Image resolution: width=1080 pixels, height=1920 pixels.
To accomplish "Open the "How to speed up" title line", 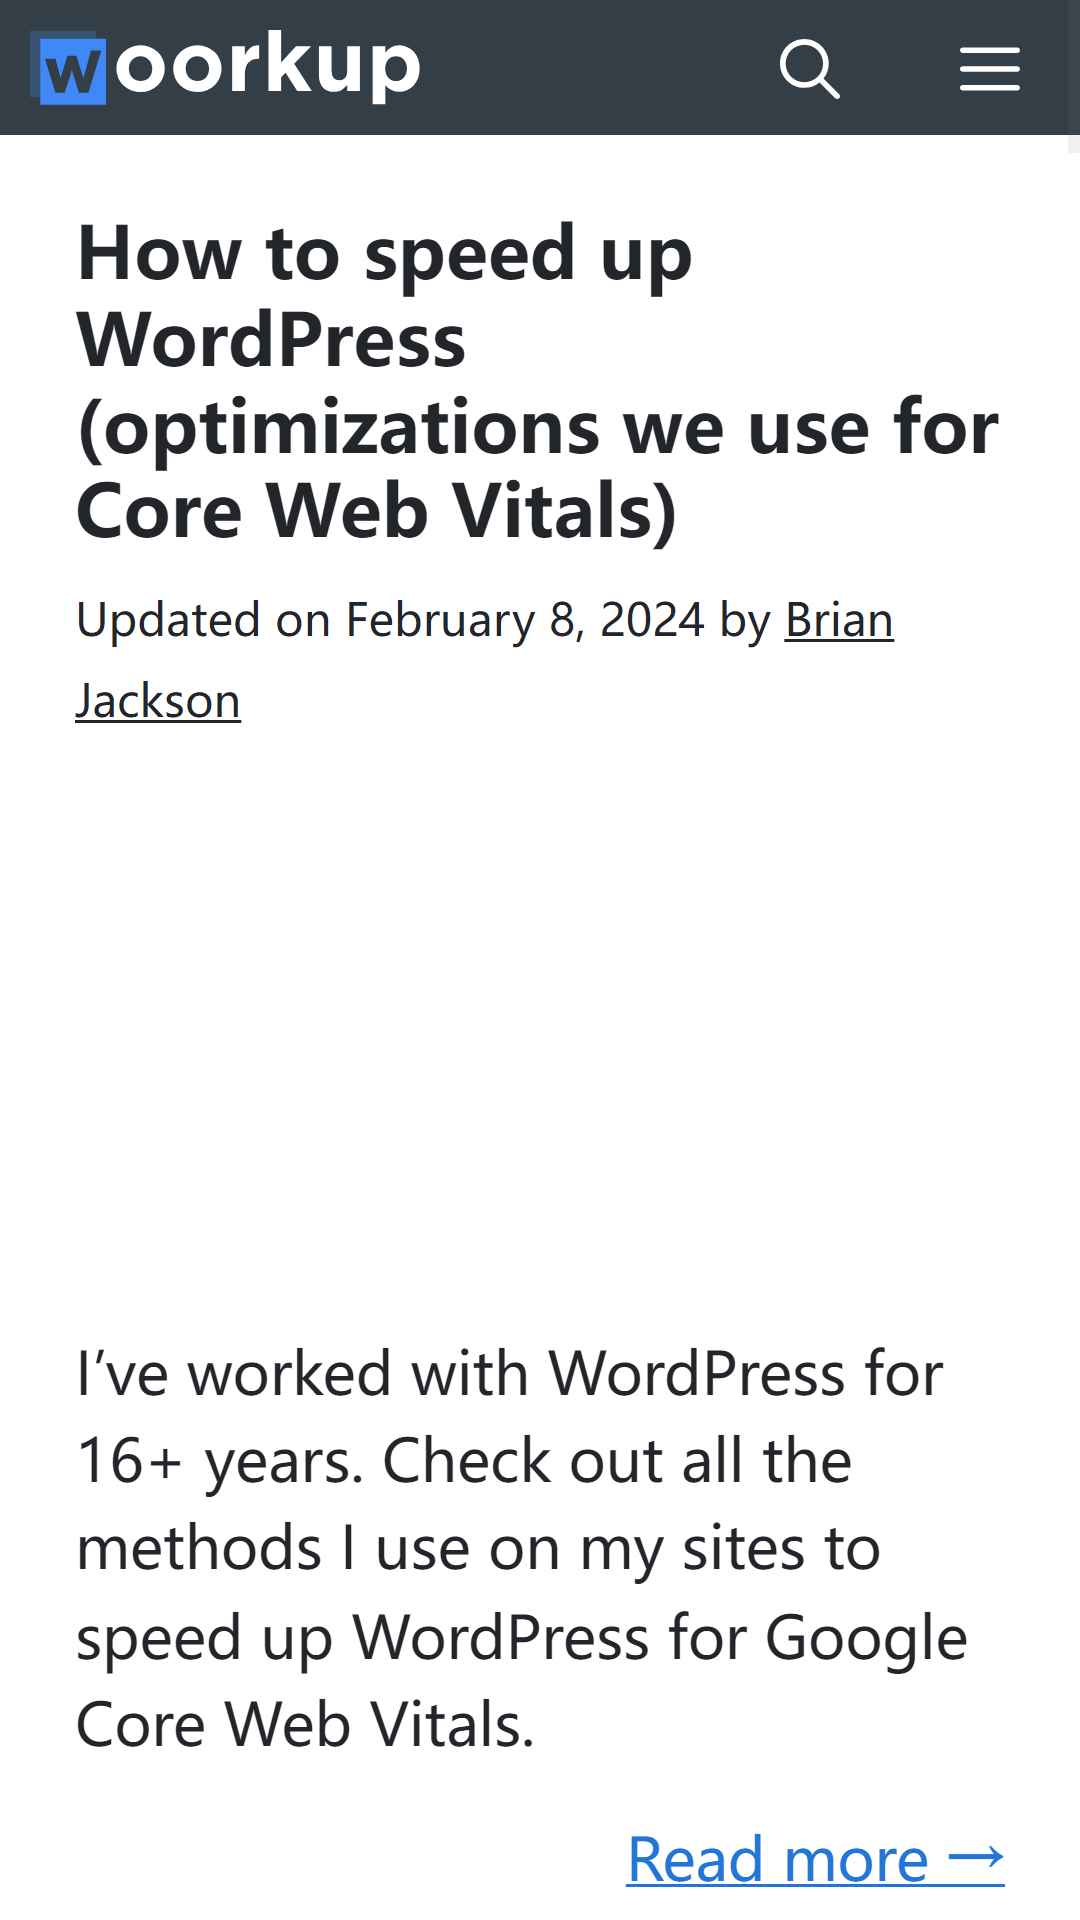I will [x=385, y=254].
